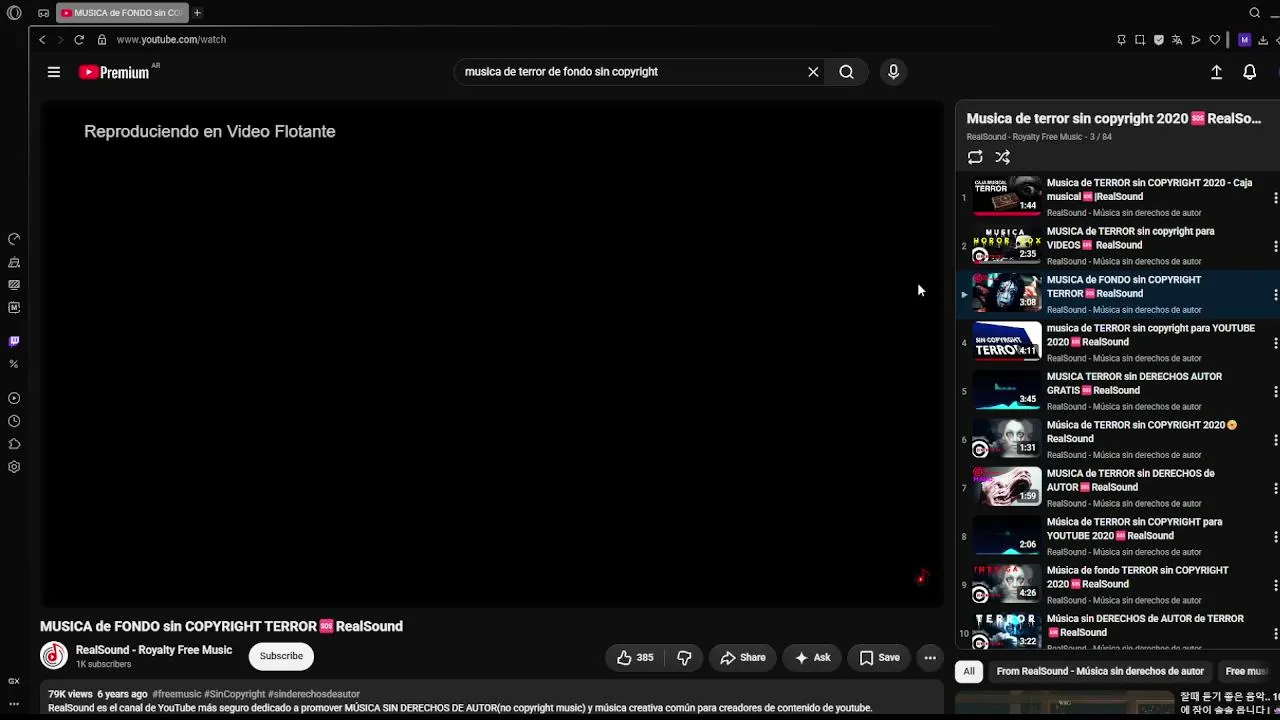The width and height of the screenshot is (1280, 720).
Task: Open a new browser tab
Action: pos(197,13)
